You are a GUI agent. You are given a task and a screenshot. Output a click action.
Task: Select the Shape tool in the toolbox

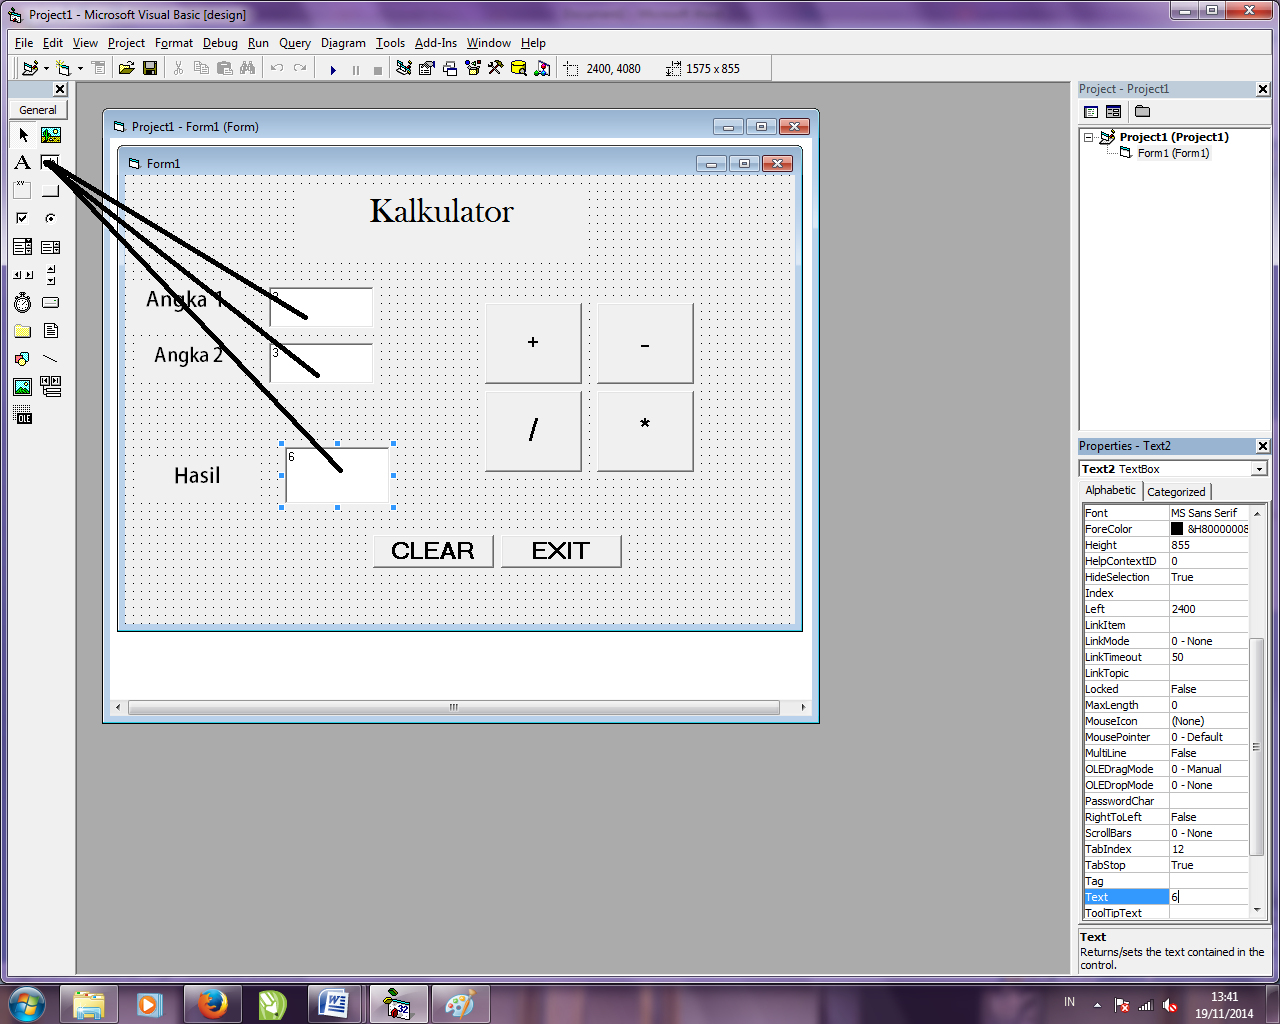22,358
